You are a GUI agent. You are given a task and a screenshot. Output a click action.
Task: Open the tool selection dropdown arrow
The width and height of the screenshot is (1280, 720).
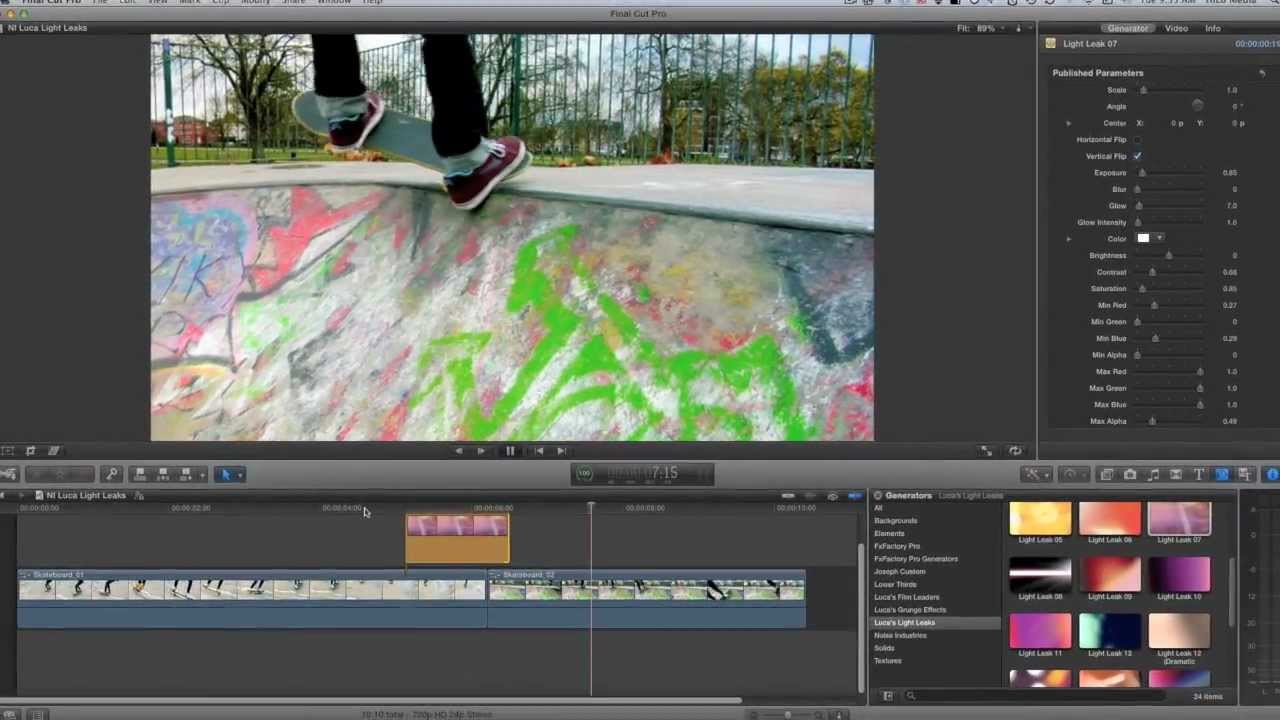[x=240, y=475]
